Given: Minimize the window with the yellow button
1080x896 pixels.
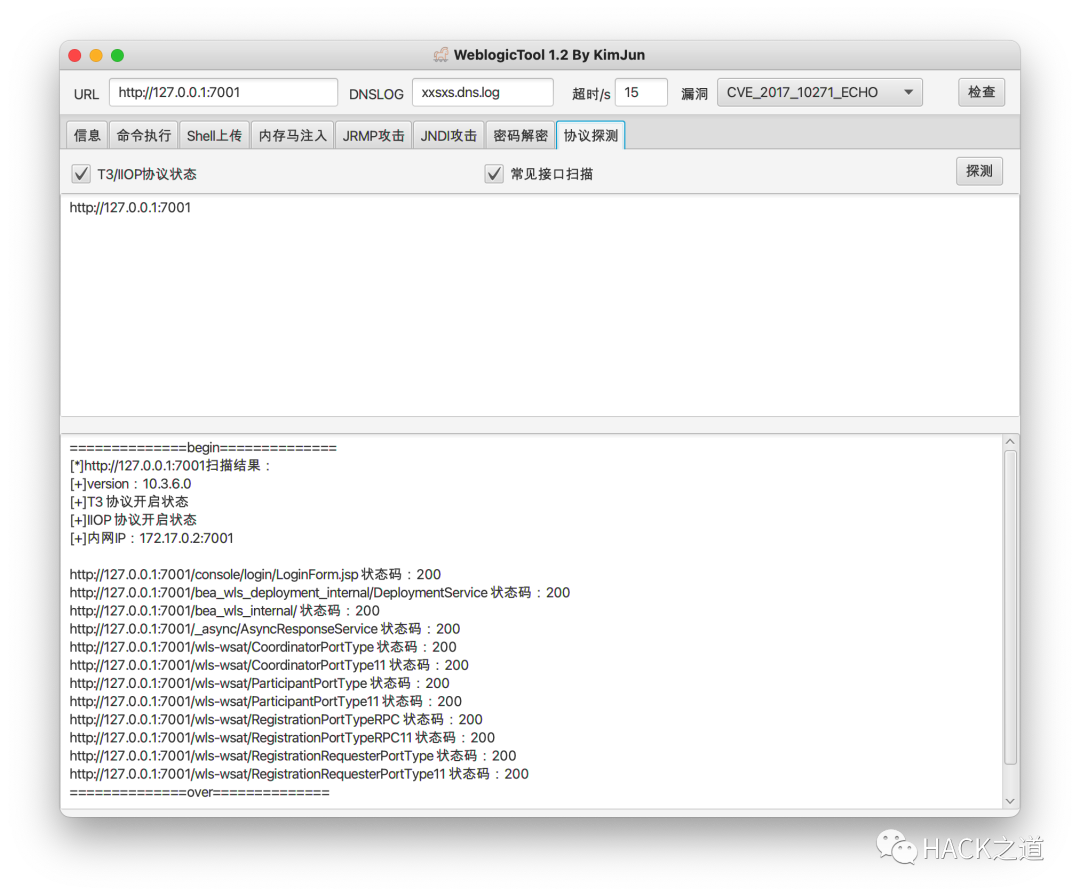Looking at the screenshot, I should coord(96,55).
